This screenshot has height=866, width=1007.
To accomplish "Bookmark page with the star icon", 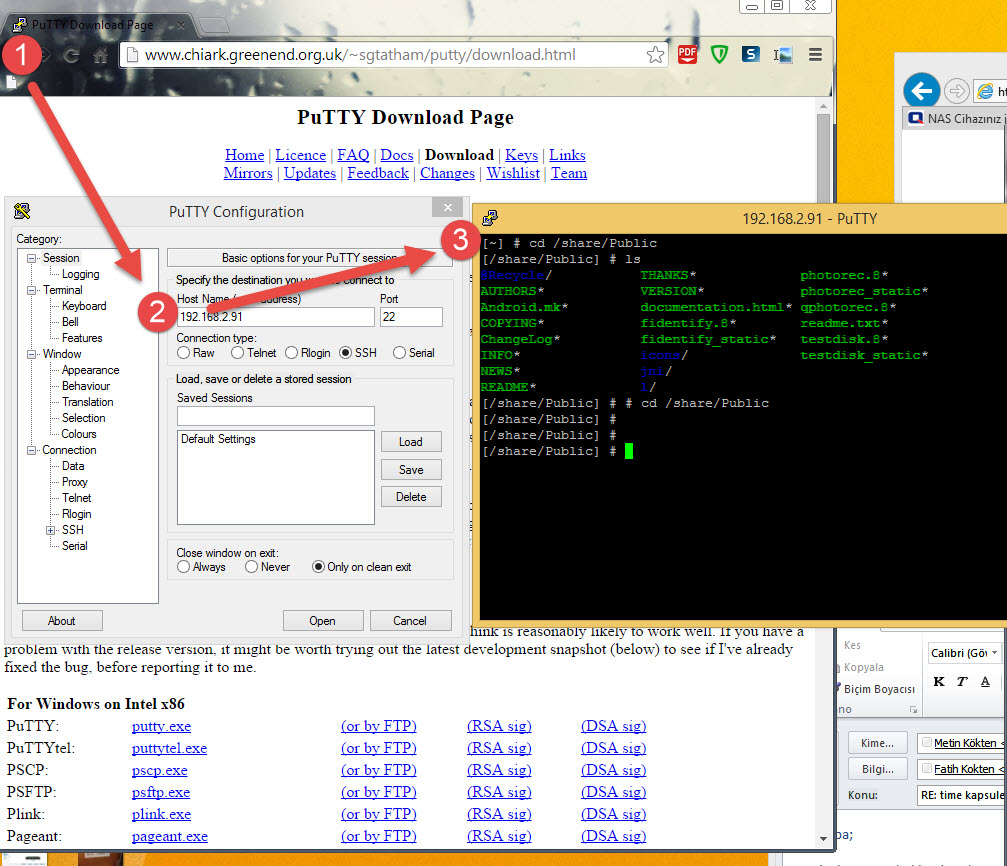I will click(x=655, y=55).
